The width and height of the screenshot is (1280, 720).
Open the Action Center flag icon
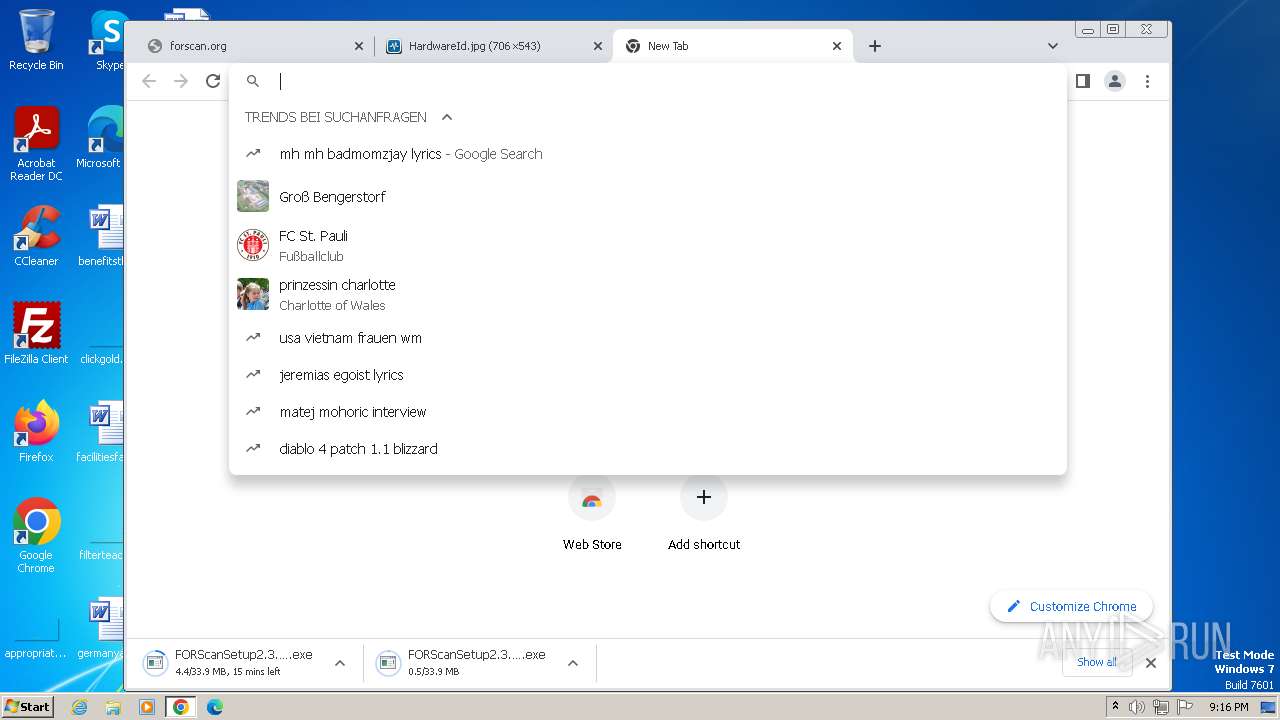(x=1184, y=707)
